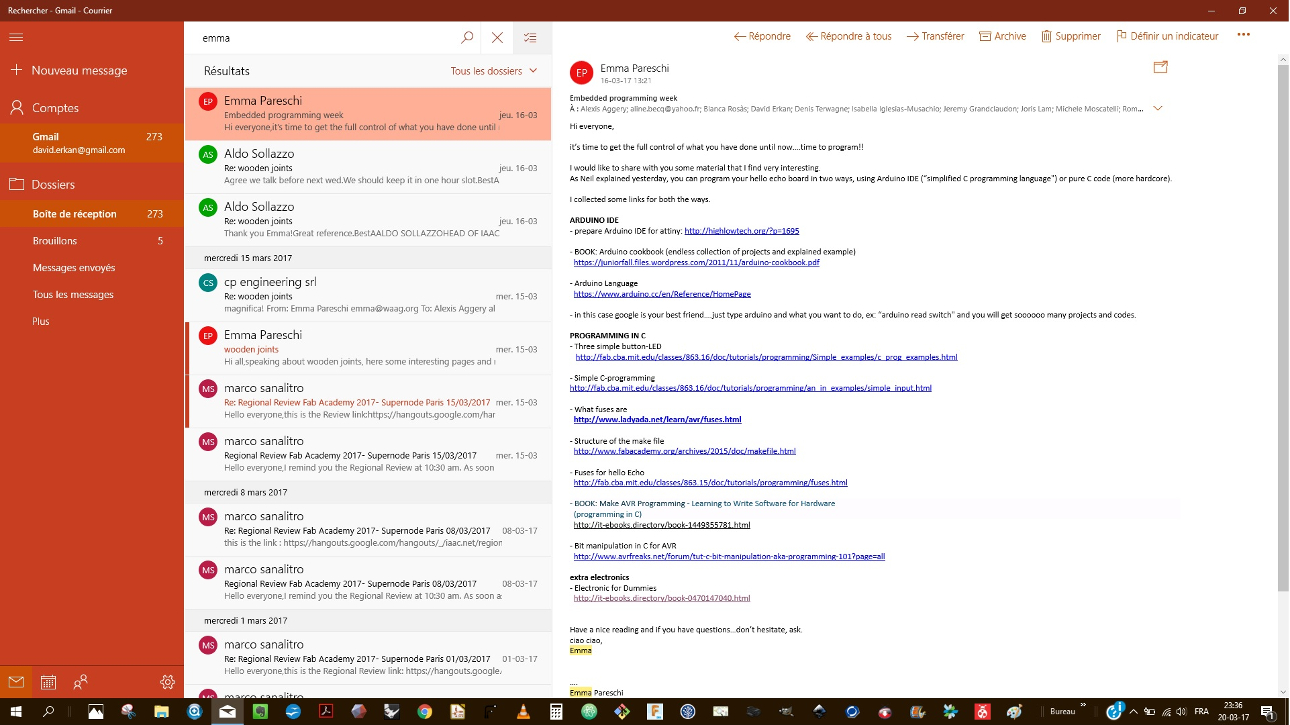Open the taskbar clock showing 23:36

pyautogui.click(x=1233, y=712)
